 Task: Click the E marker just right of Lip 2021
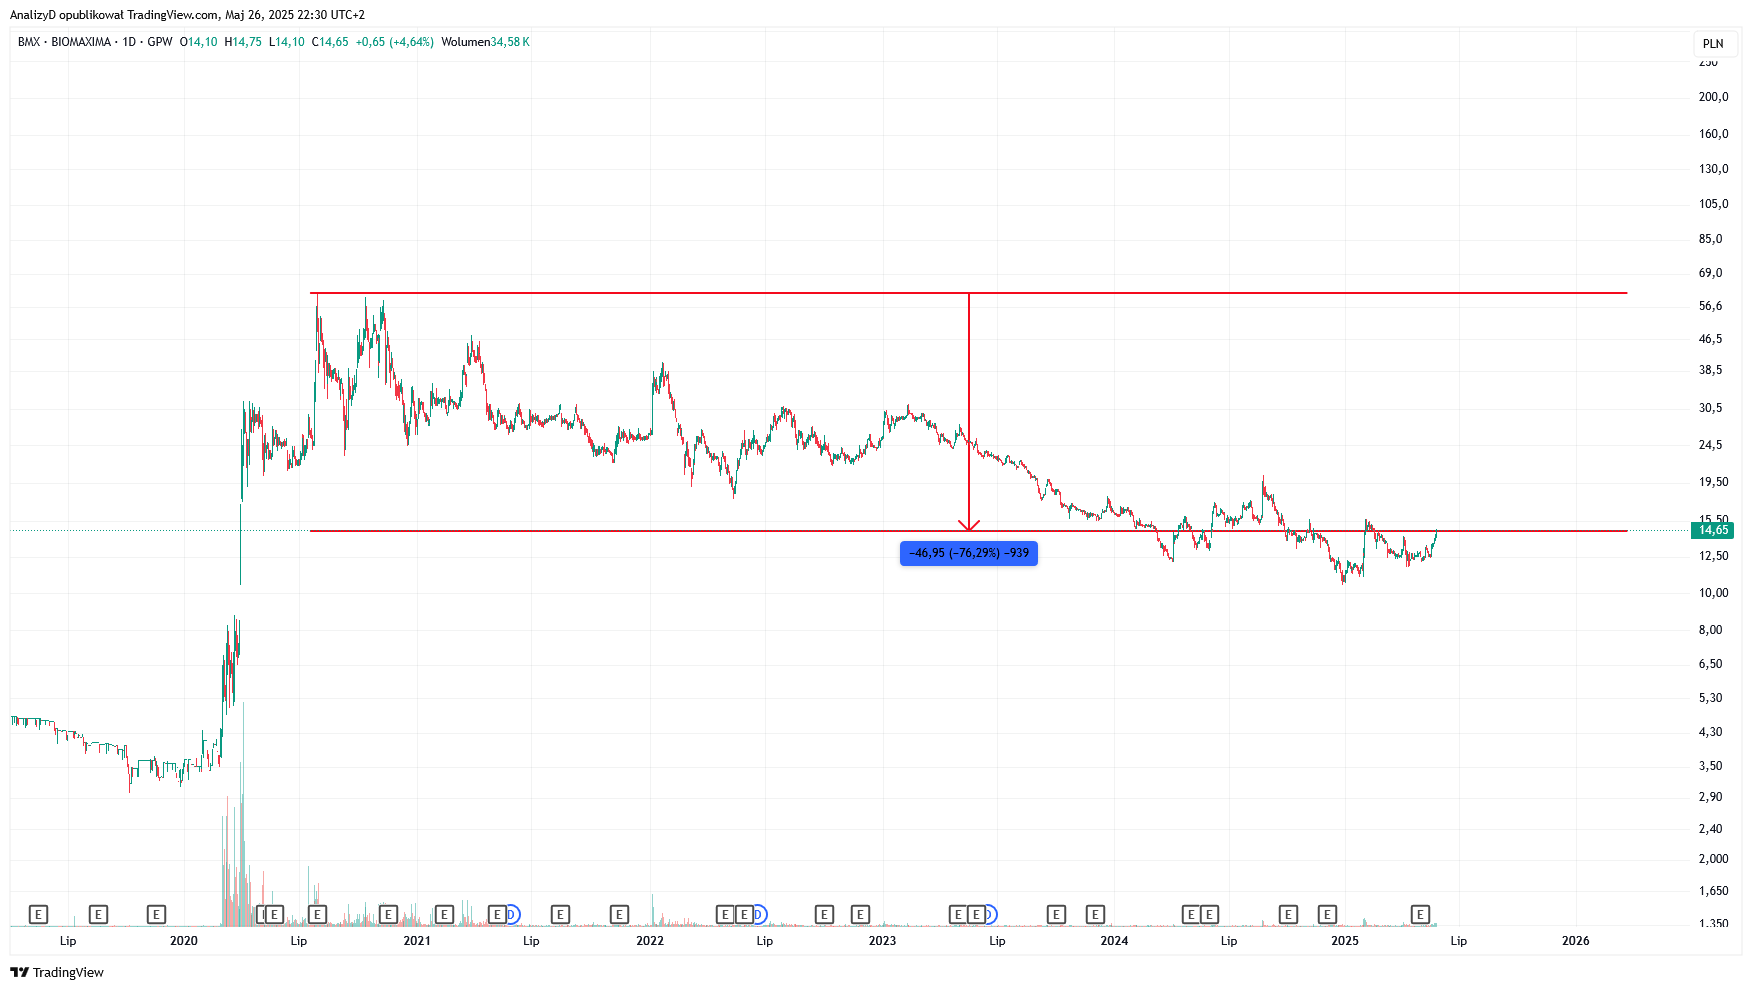[x=560, y=914]
